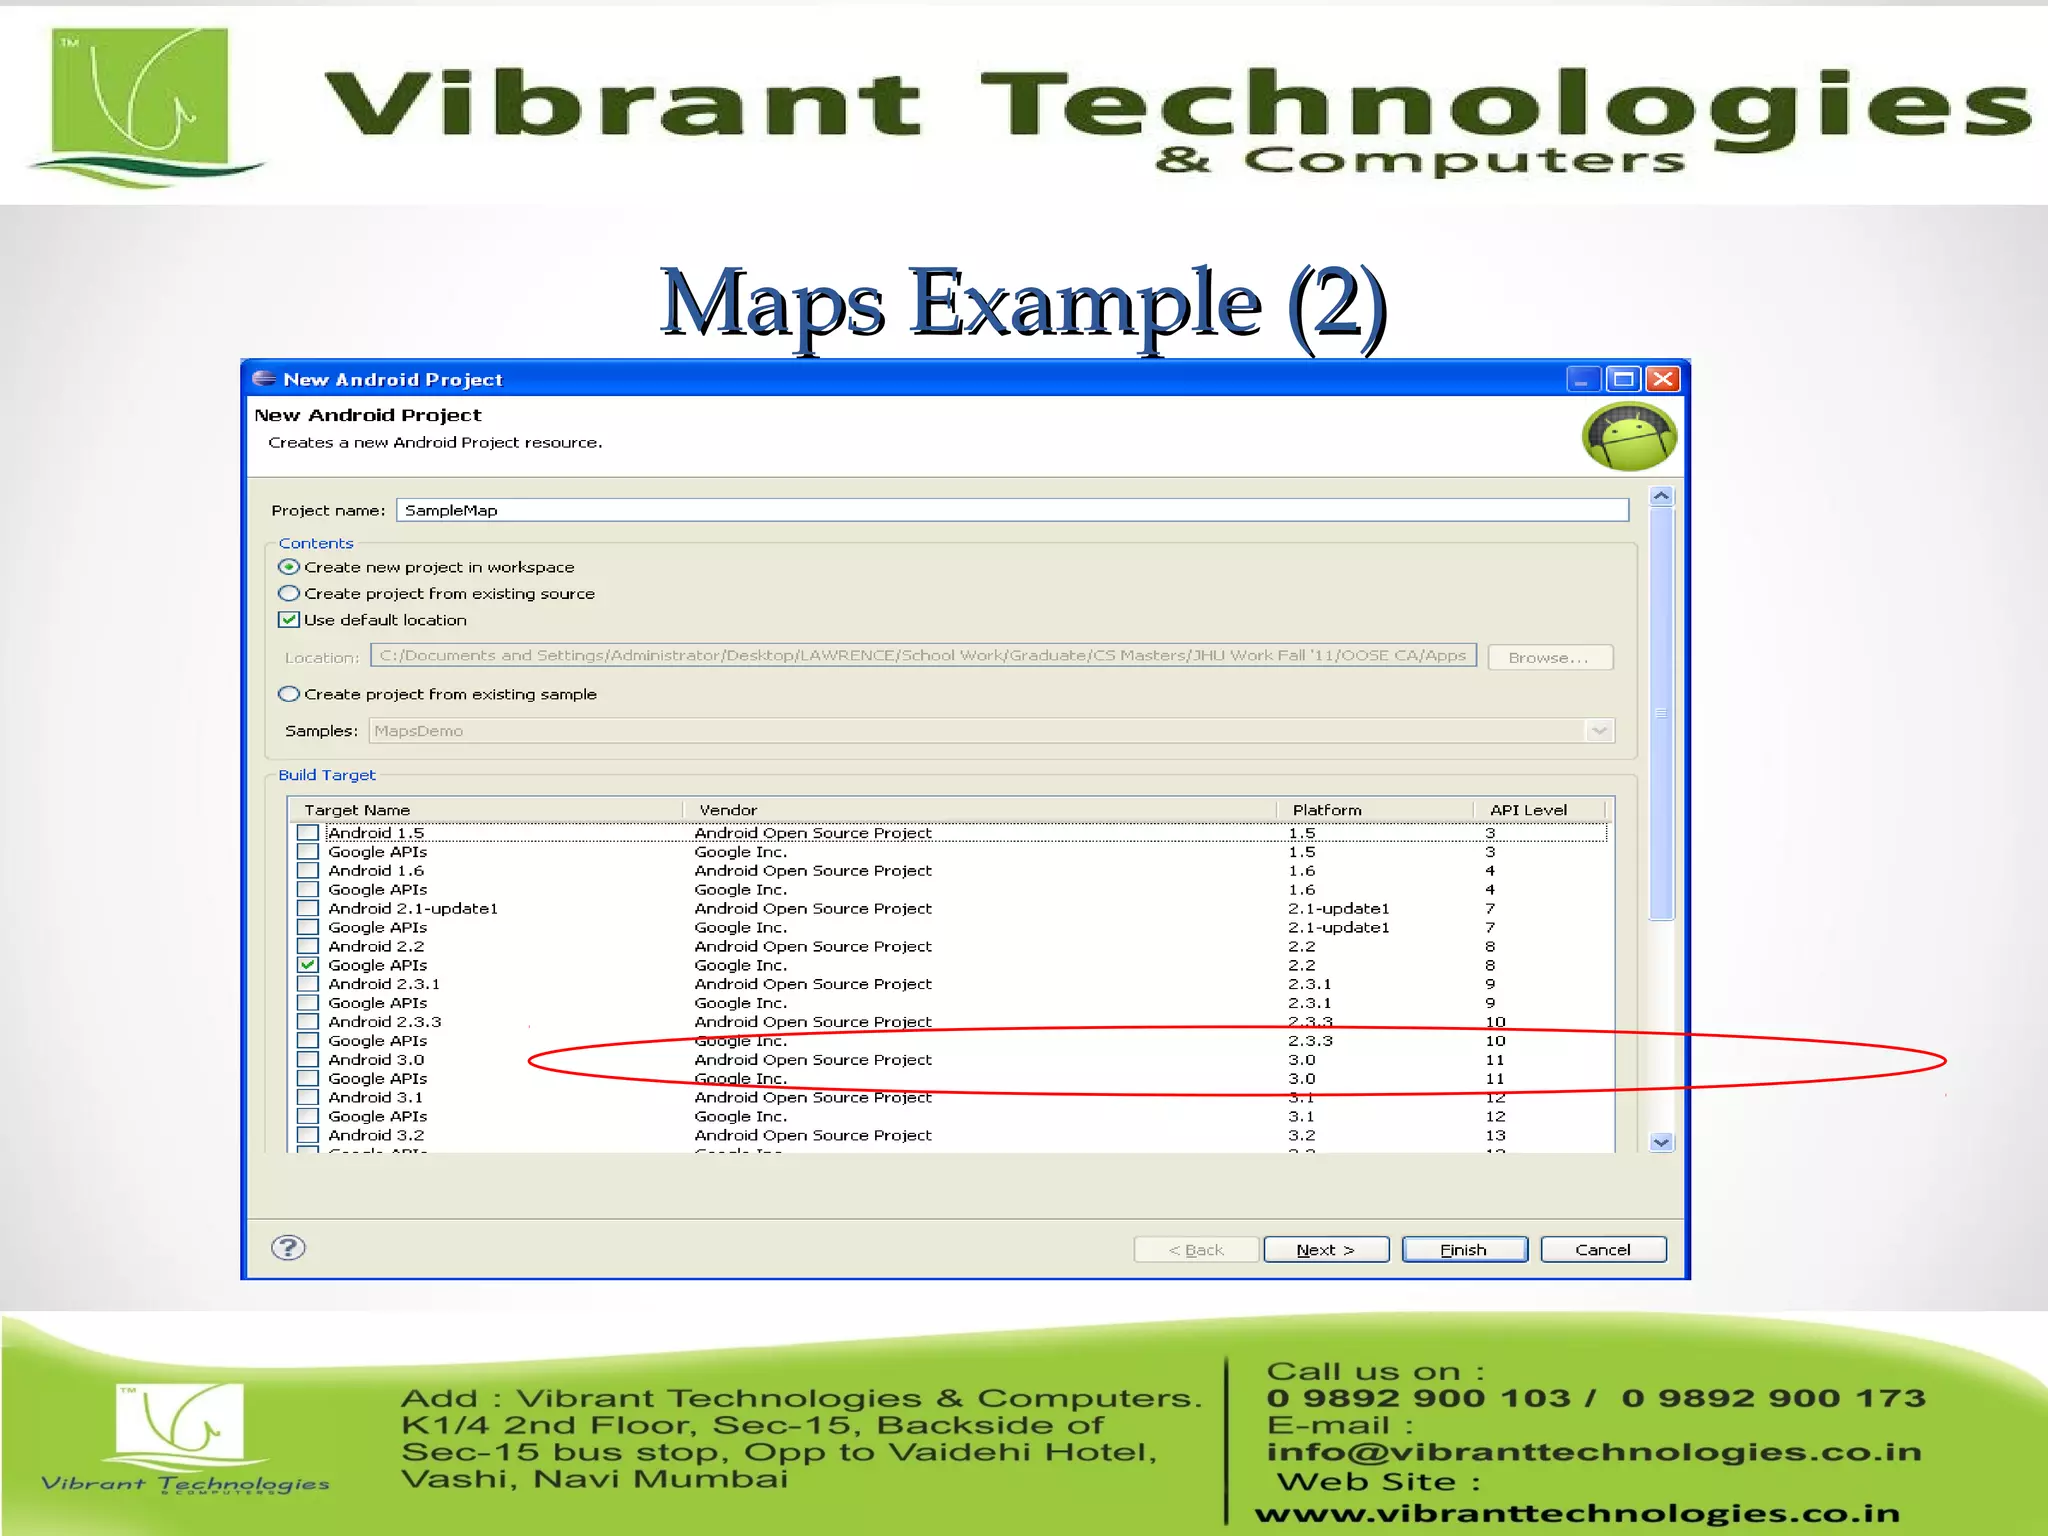Click the Finish button
2048x1536 pixels.
point(1464,1250)
